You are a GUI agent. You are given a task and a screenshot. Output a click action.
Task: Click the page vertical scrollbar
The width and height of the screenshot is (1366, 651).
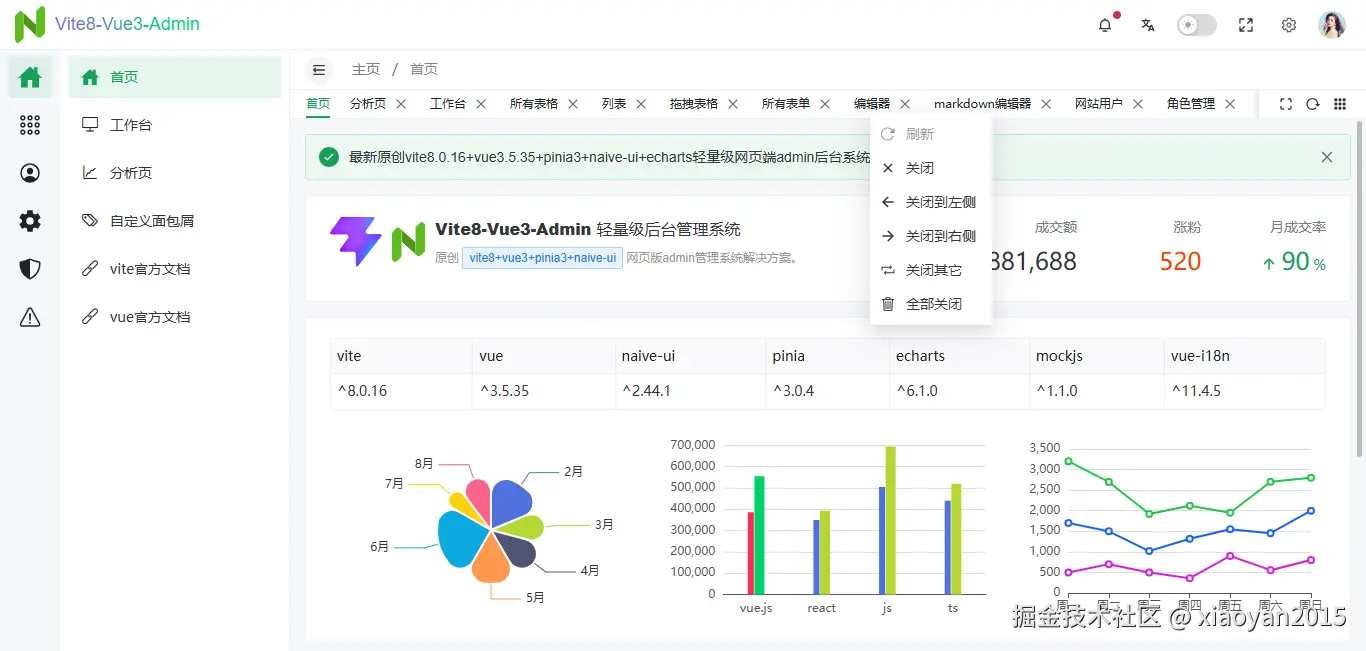tap(1359, 288)
